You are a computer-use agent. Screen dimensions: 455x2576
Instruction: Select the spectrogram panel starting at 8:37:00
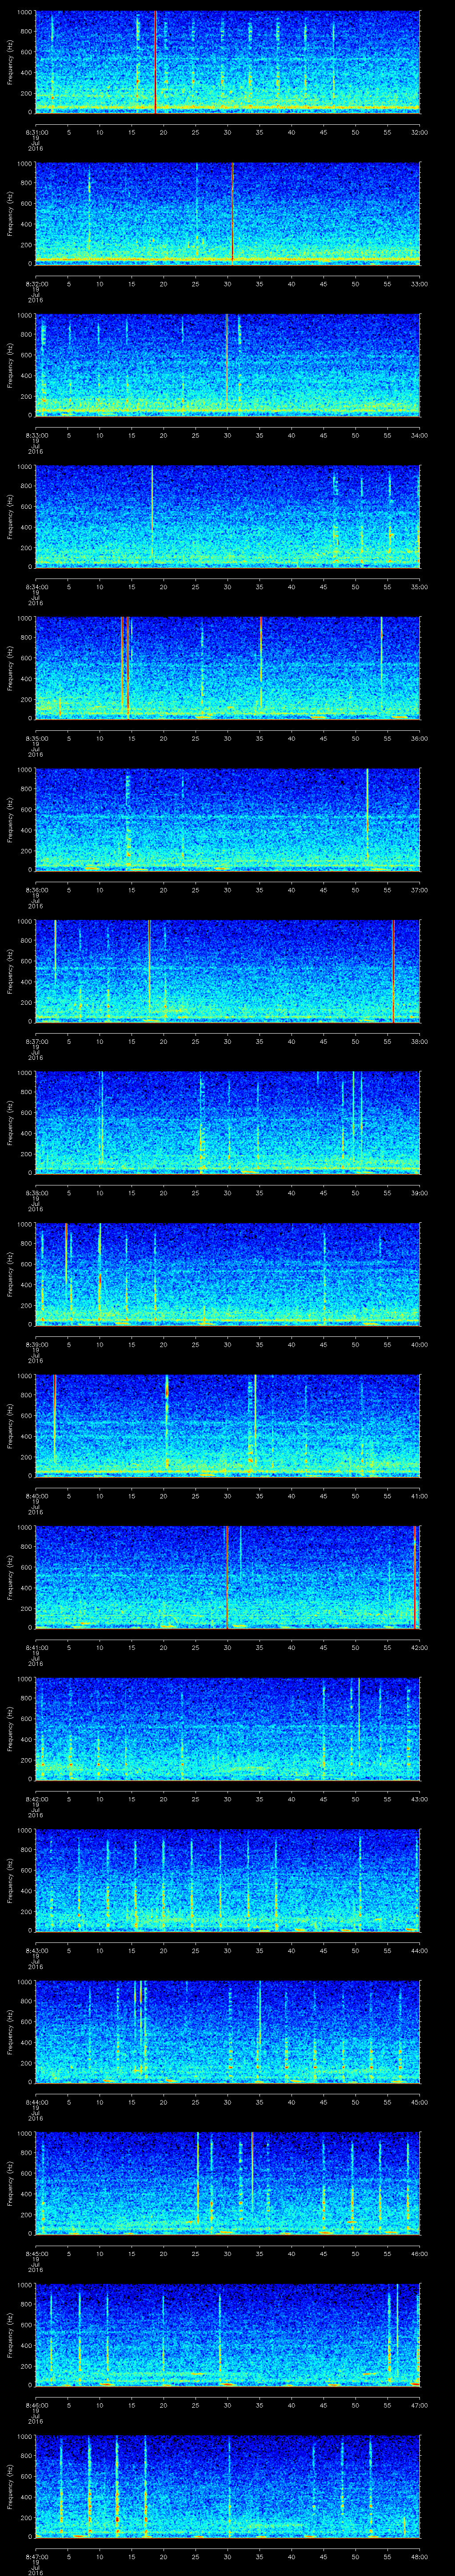click(x=227, y=971)
